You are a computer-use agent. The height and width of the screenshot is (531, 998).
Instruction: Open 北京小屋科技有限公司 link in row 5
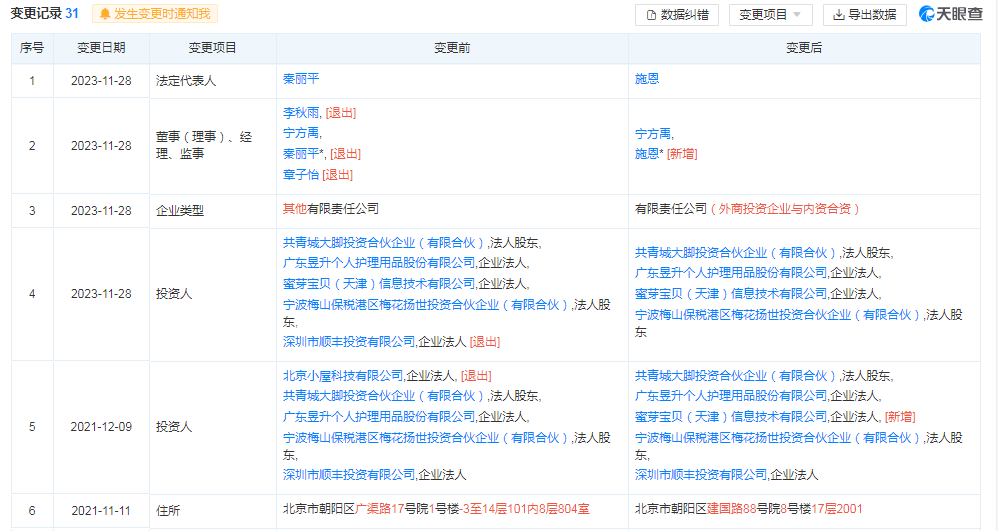343,376
